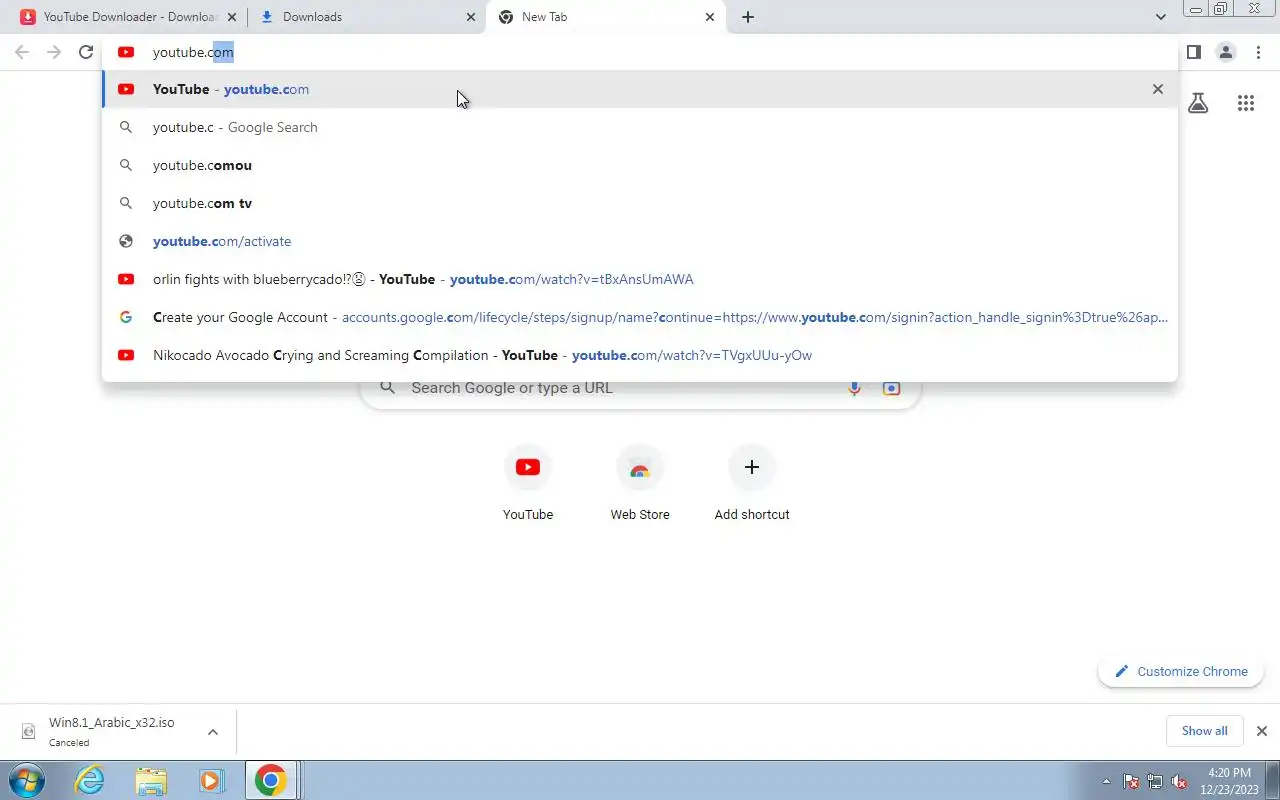Open Chrome's three-dot menu
1280x800 pixels.
click(1258, 52)
